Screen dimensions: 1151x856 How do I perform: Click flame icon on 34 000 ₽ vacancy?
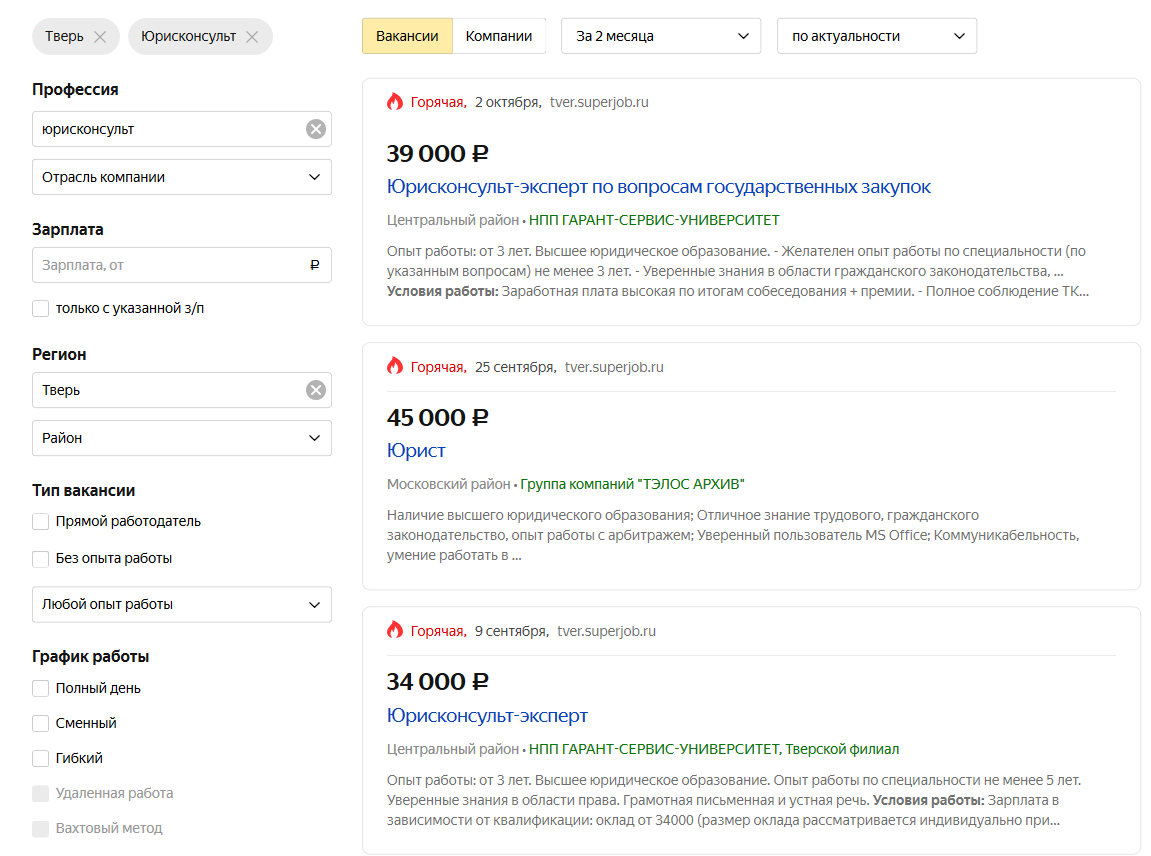(395, 631)
